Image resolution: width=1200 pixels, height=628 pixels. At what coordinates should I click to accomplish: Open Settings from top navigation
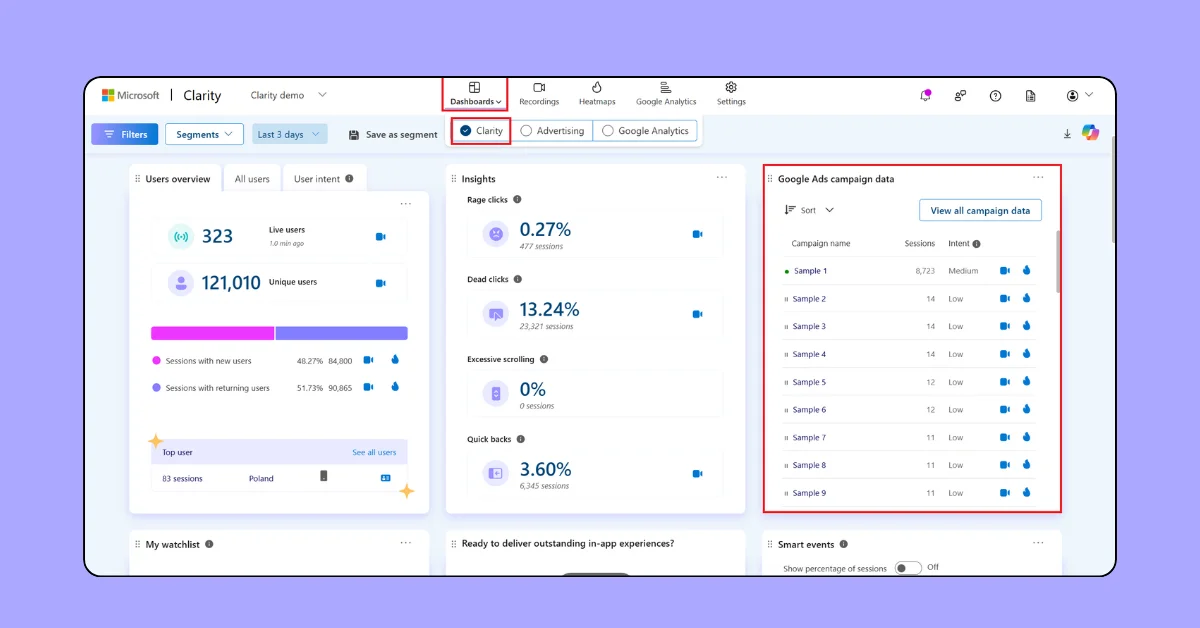[731, 94]
